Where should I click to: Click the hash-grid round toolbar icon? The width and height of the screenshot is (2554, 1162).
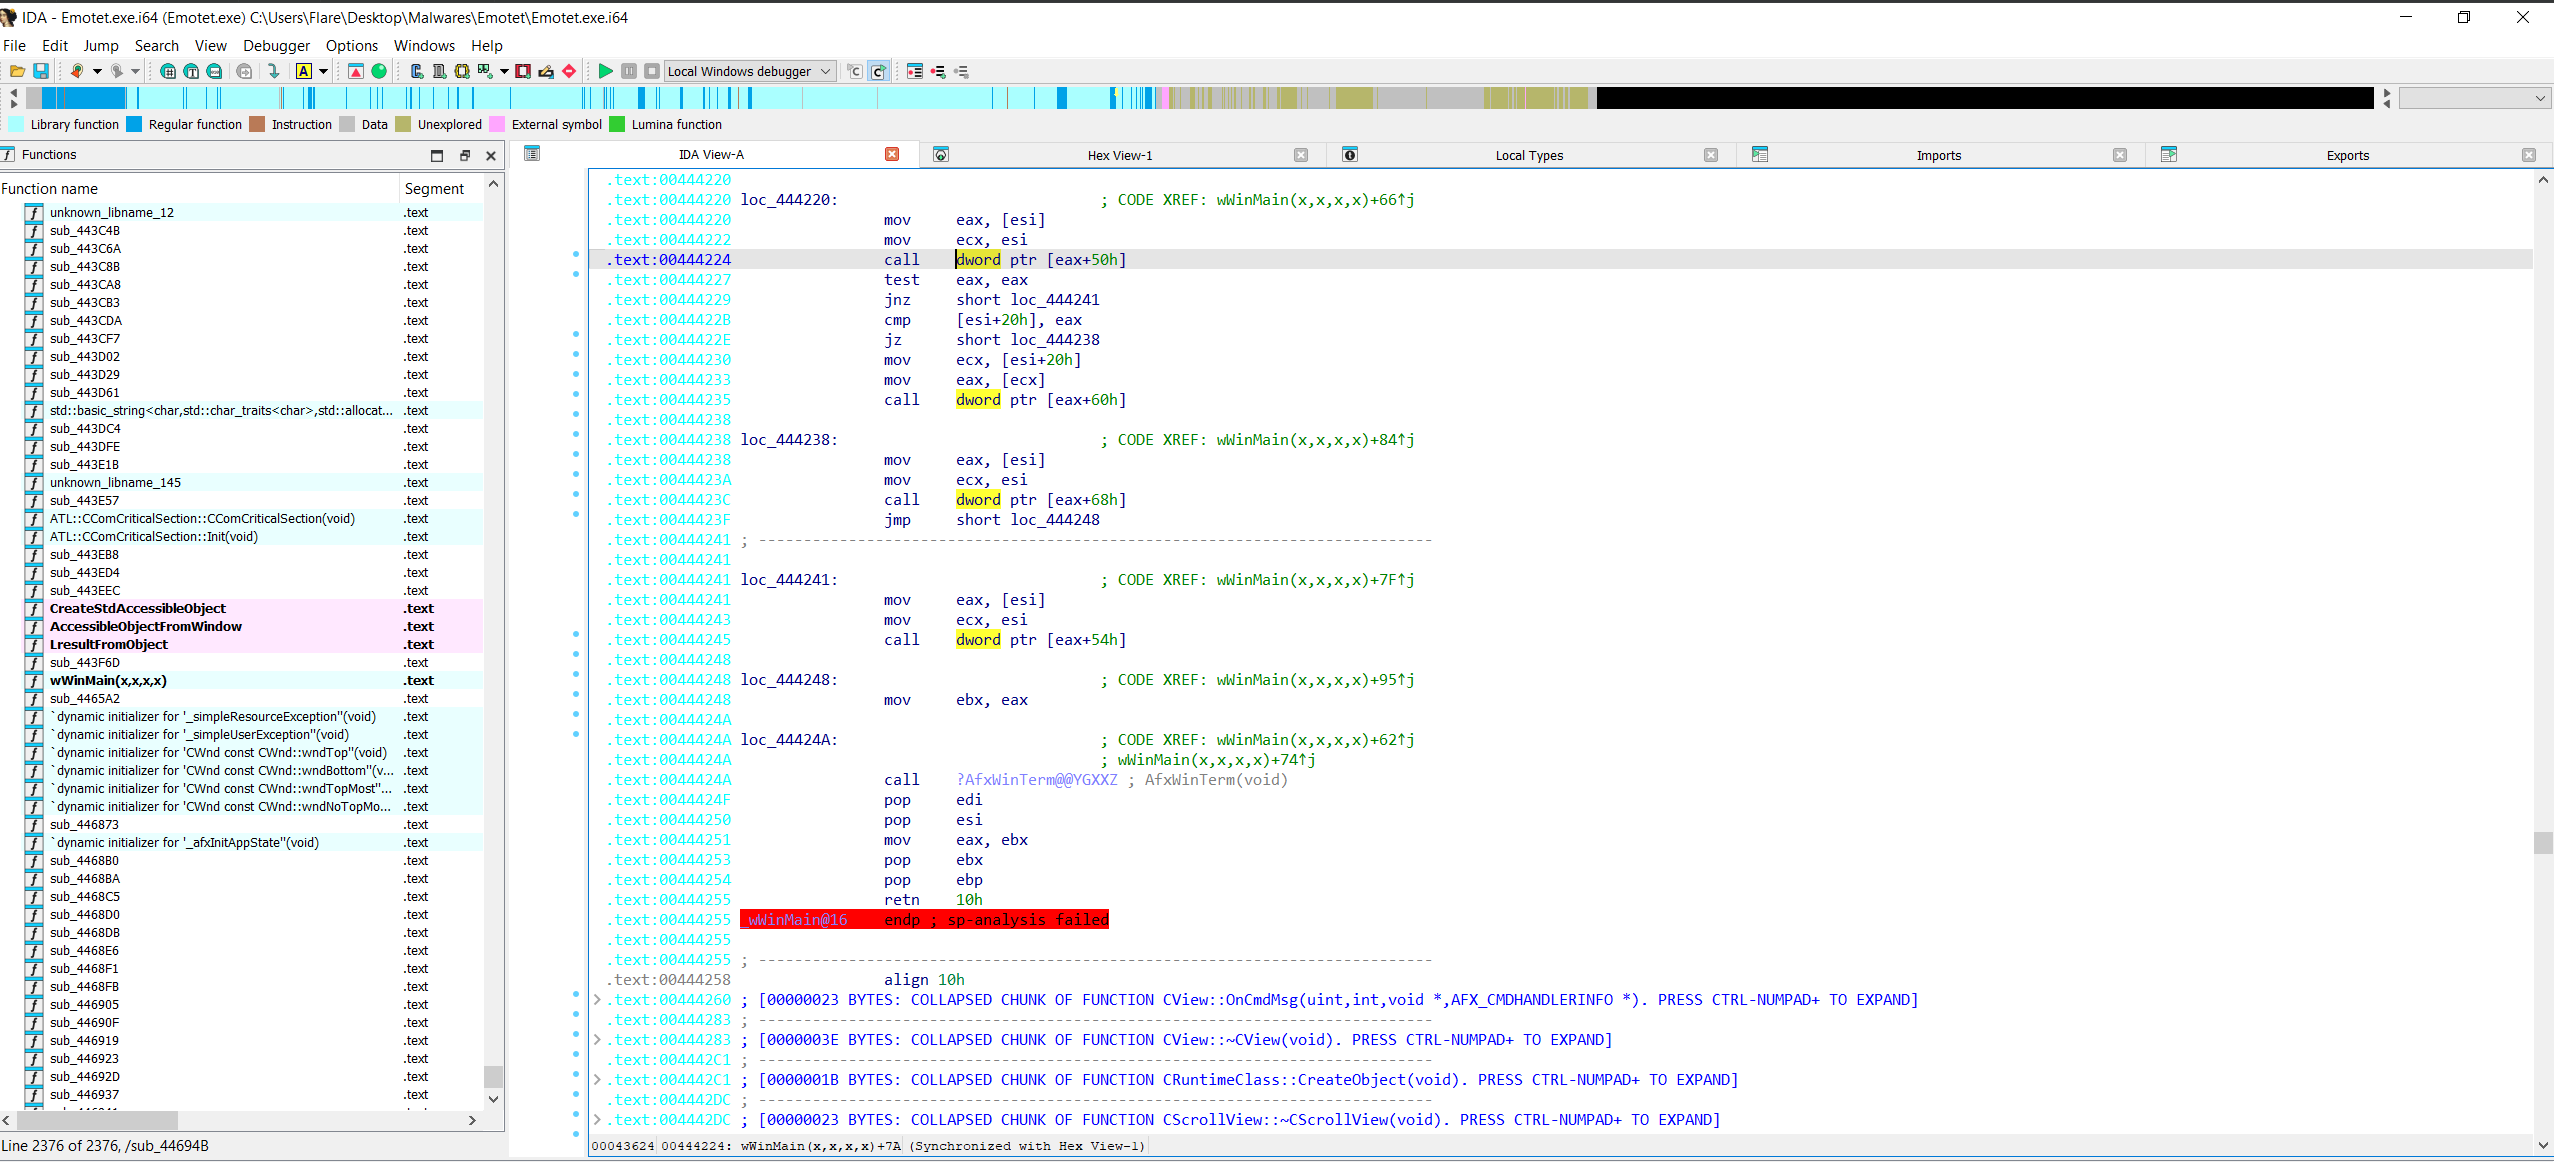(168, 71)
